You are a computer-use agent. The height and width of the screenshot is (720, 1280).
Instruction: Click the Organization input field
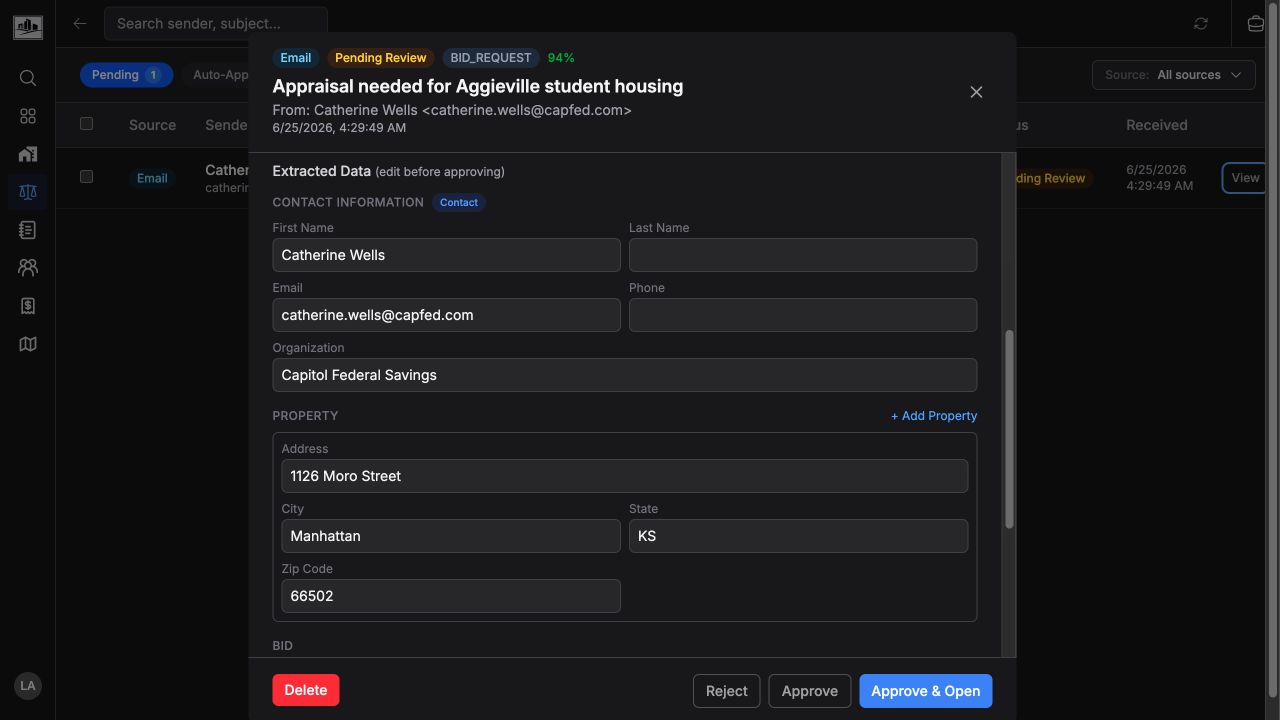click(624, 375)
